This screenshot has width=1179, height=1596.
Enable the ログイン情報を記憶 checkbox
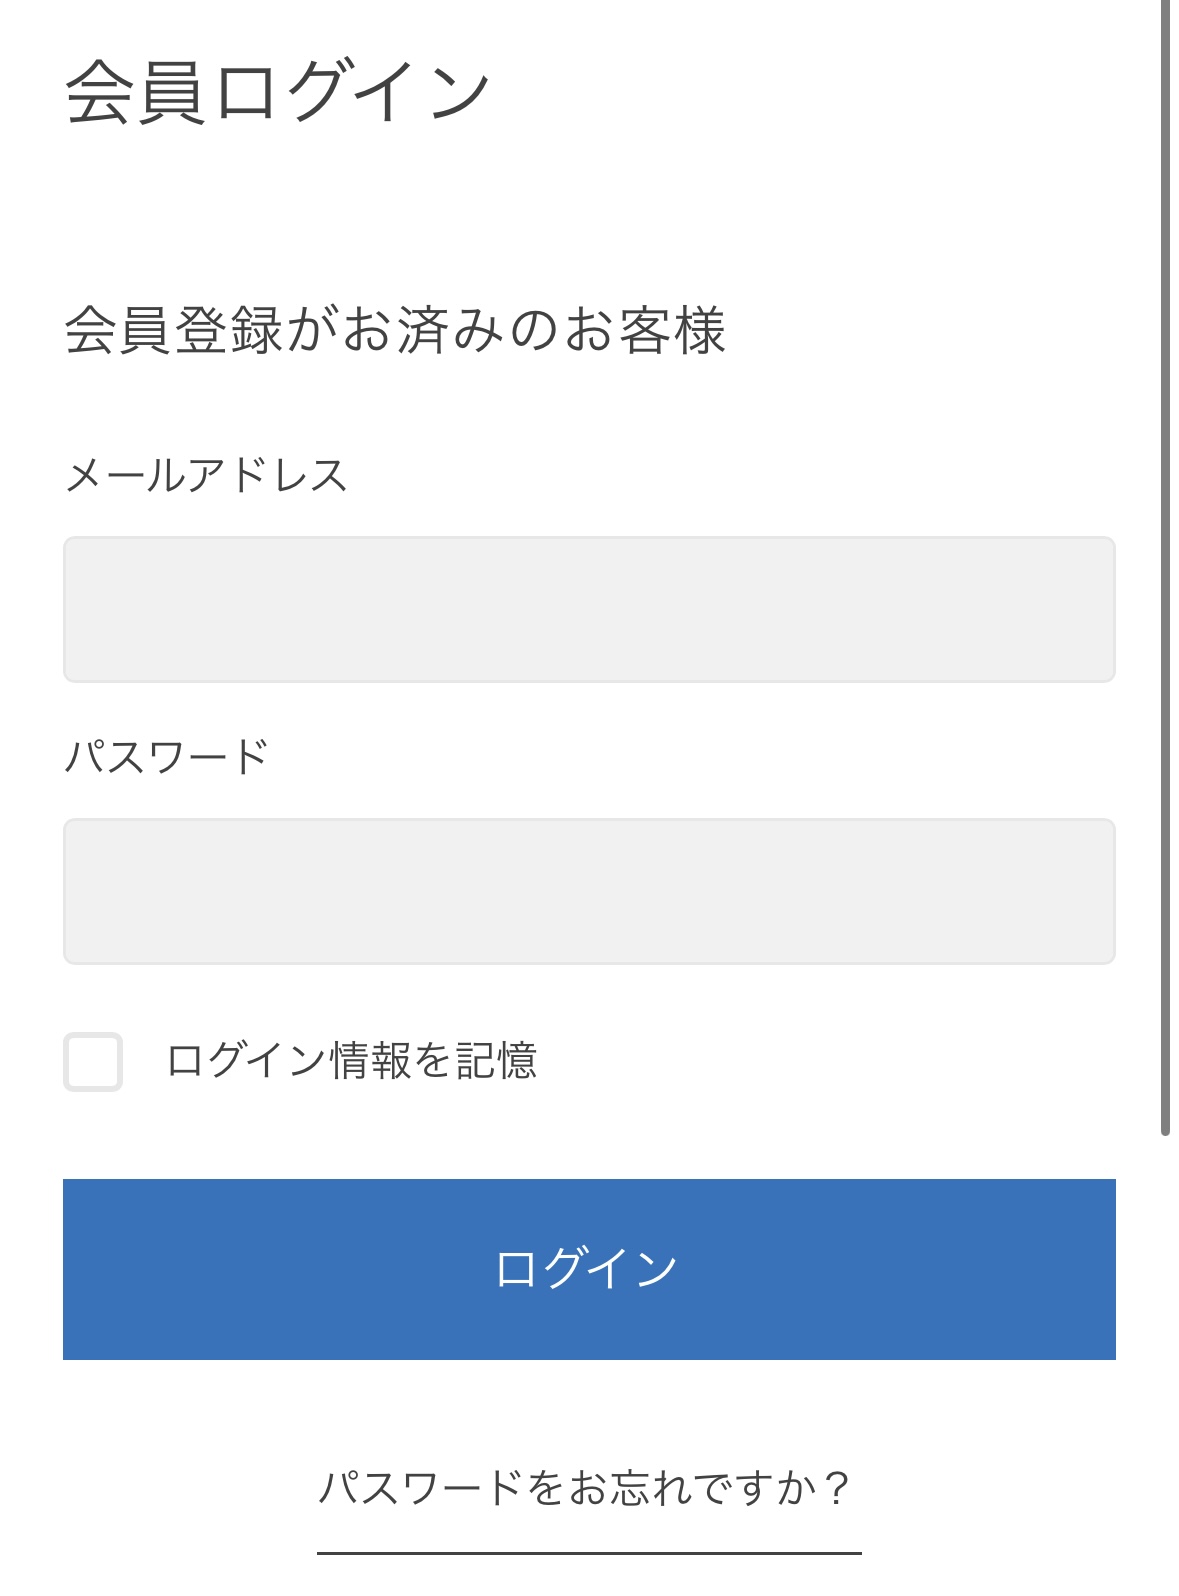pyautogui.click(x=93, y=1062)
